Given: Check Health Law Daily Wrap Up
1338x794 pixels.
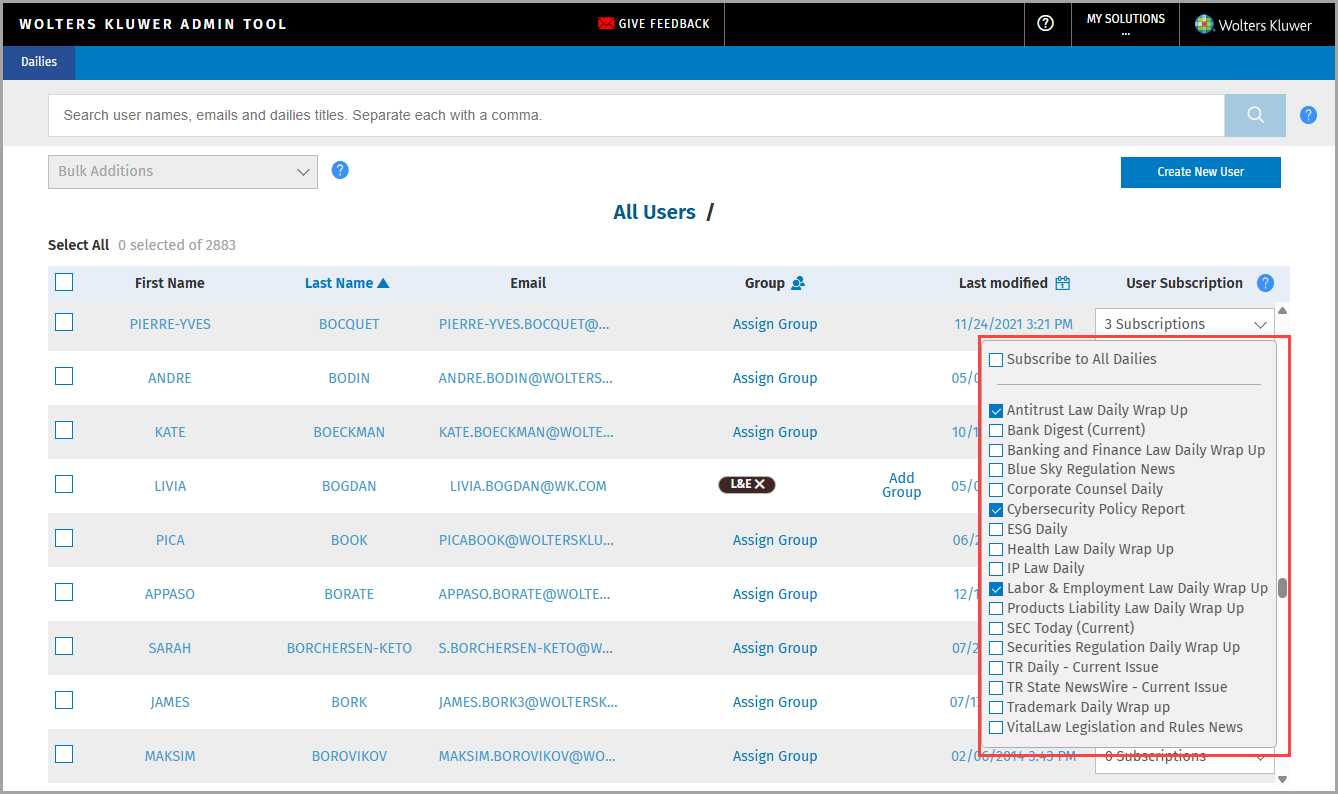Looking at the screenshot, I should (996, 550).
